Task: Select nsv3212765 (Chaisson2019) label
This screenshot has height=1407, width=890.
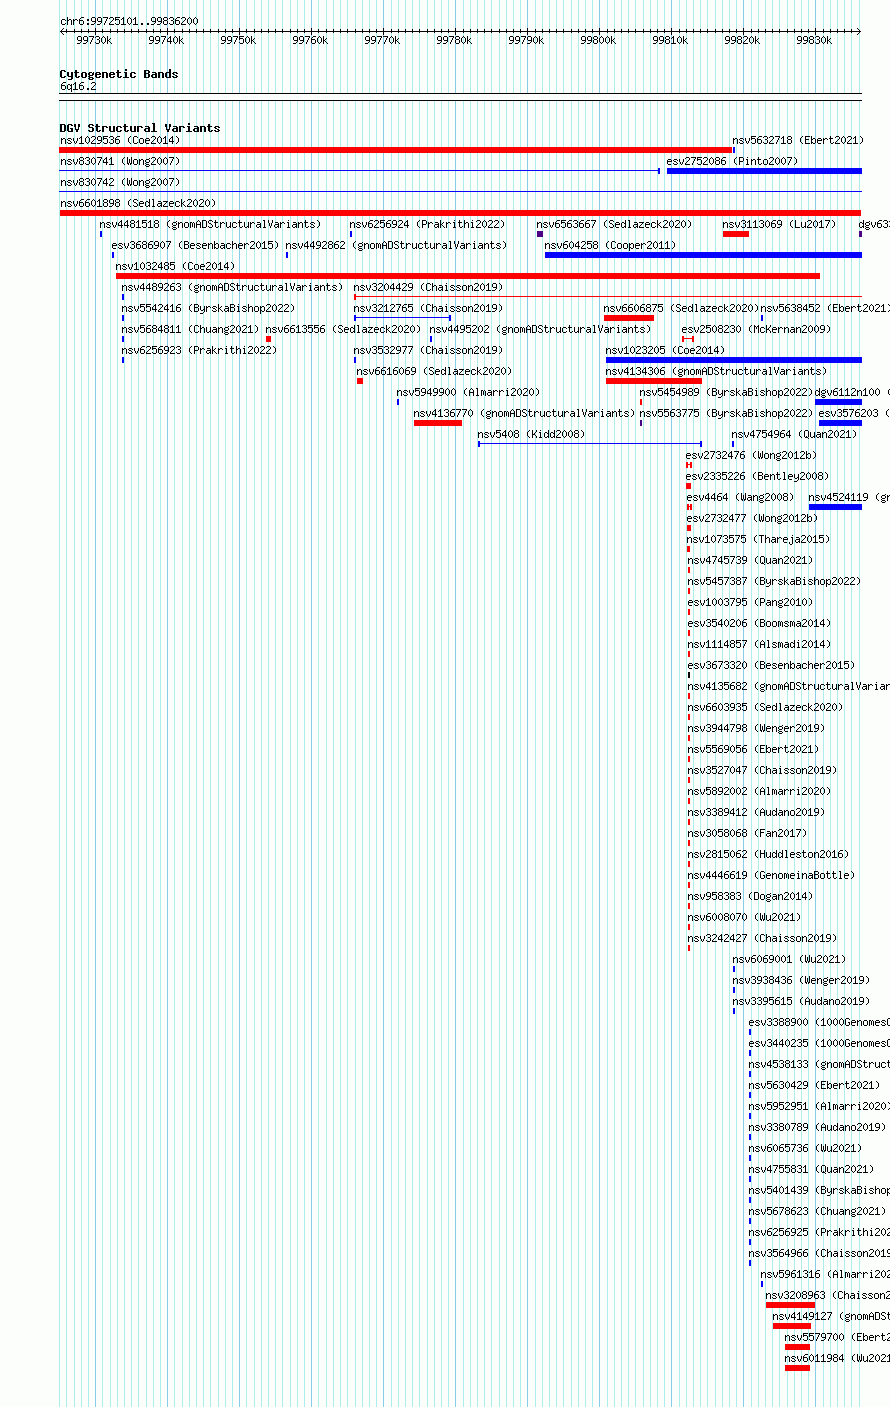Action: coord(428,308)
